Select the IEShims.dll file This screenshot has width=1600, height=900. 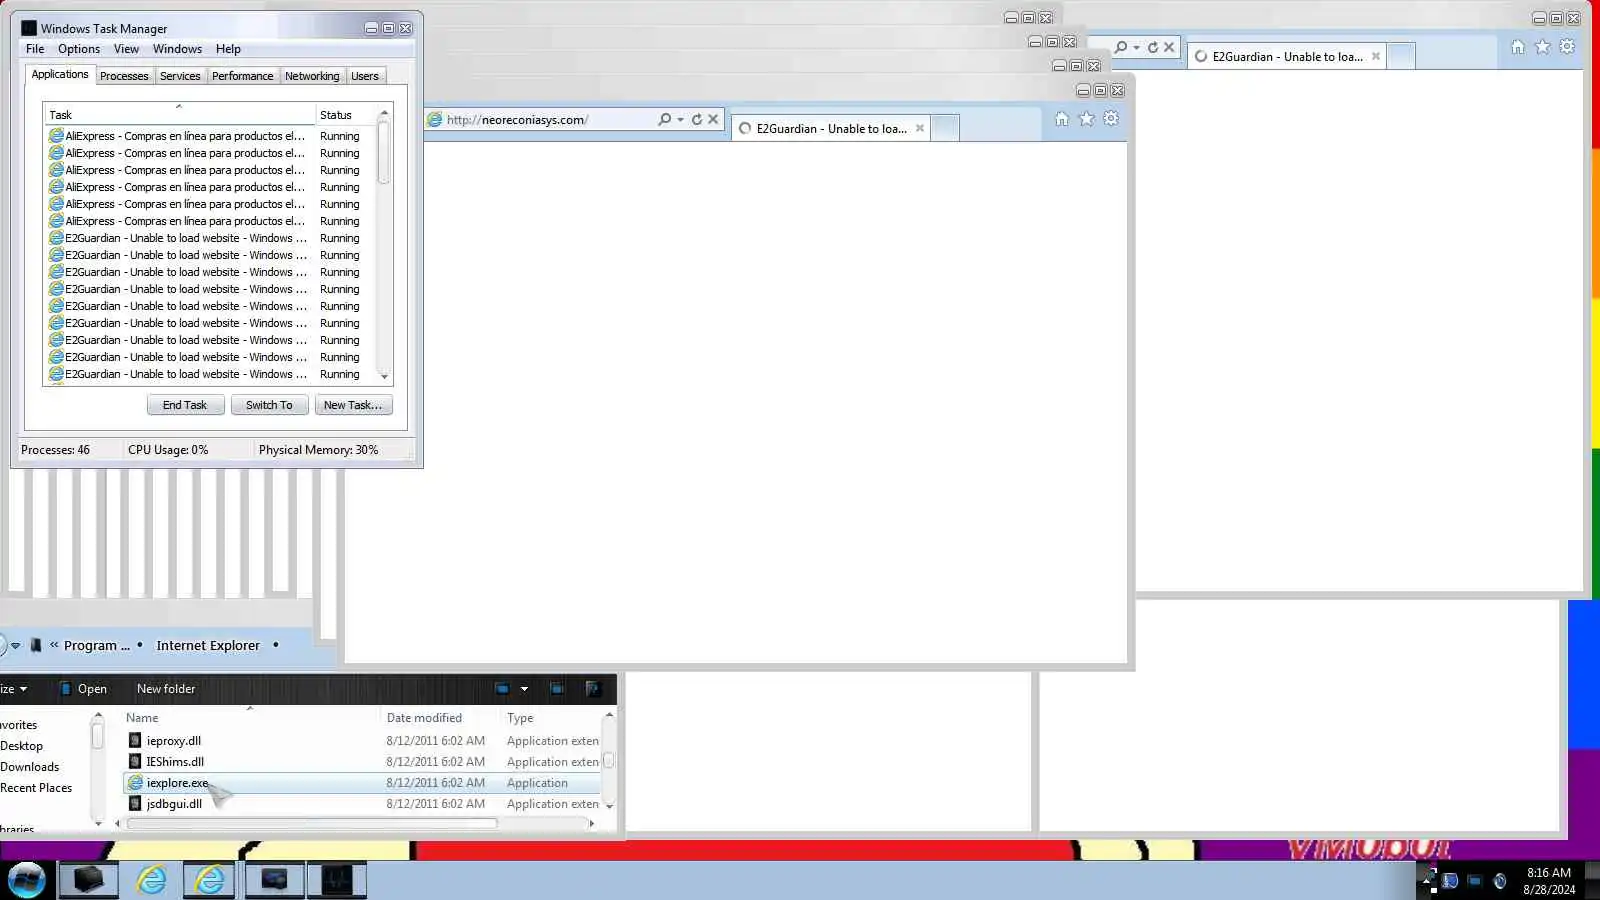[175, 762]
